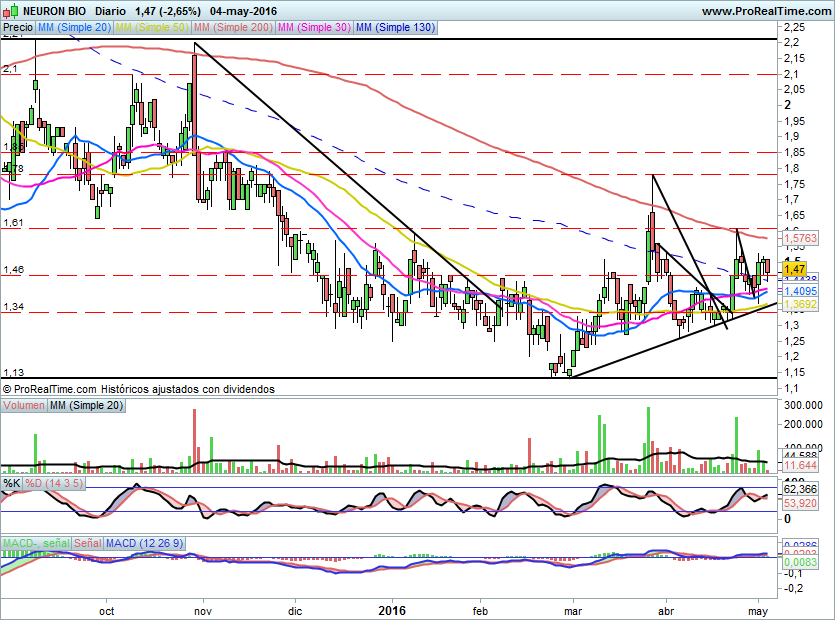Viewport: 835px width, 620px height.
Task: Click the 200.000 volume axis label
Action: [x=803, y=425]
